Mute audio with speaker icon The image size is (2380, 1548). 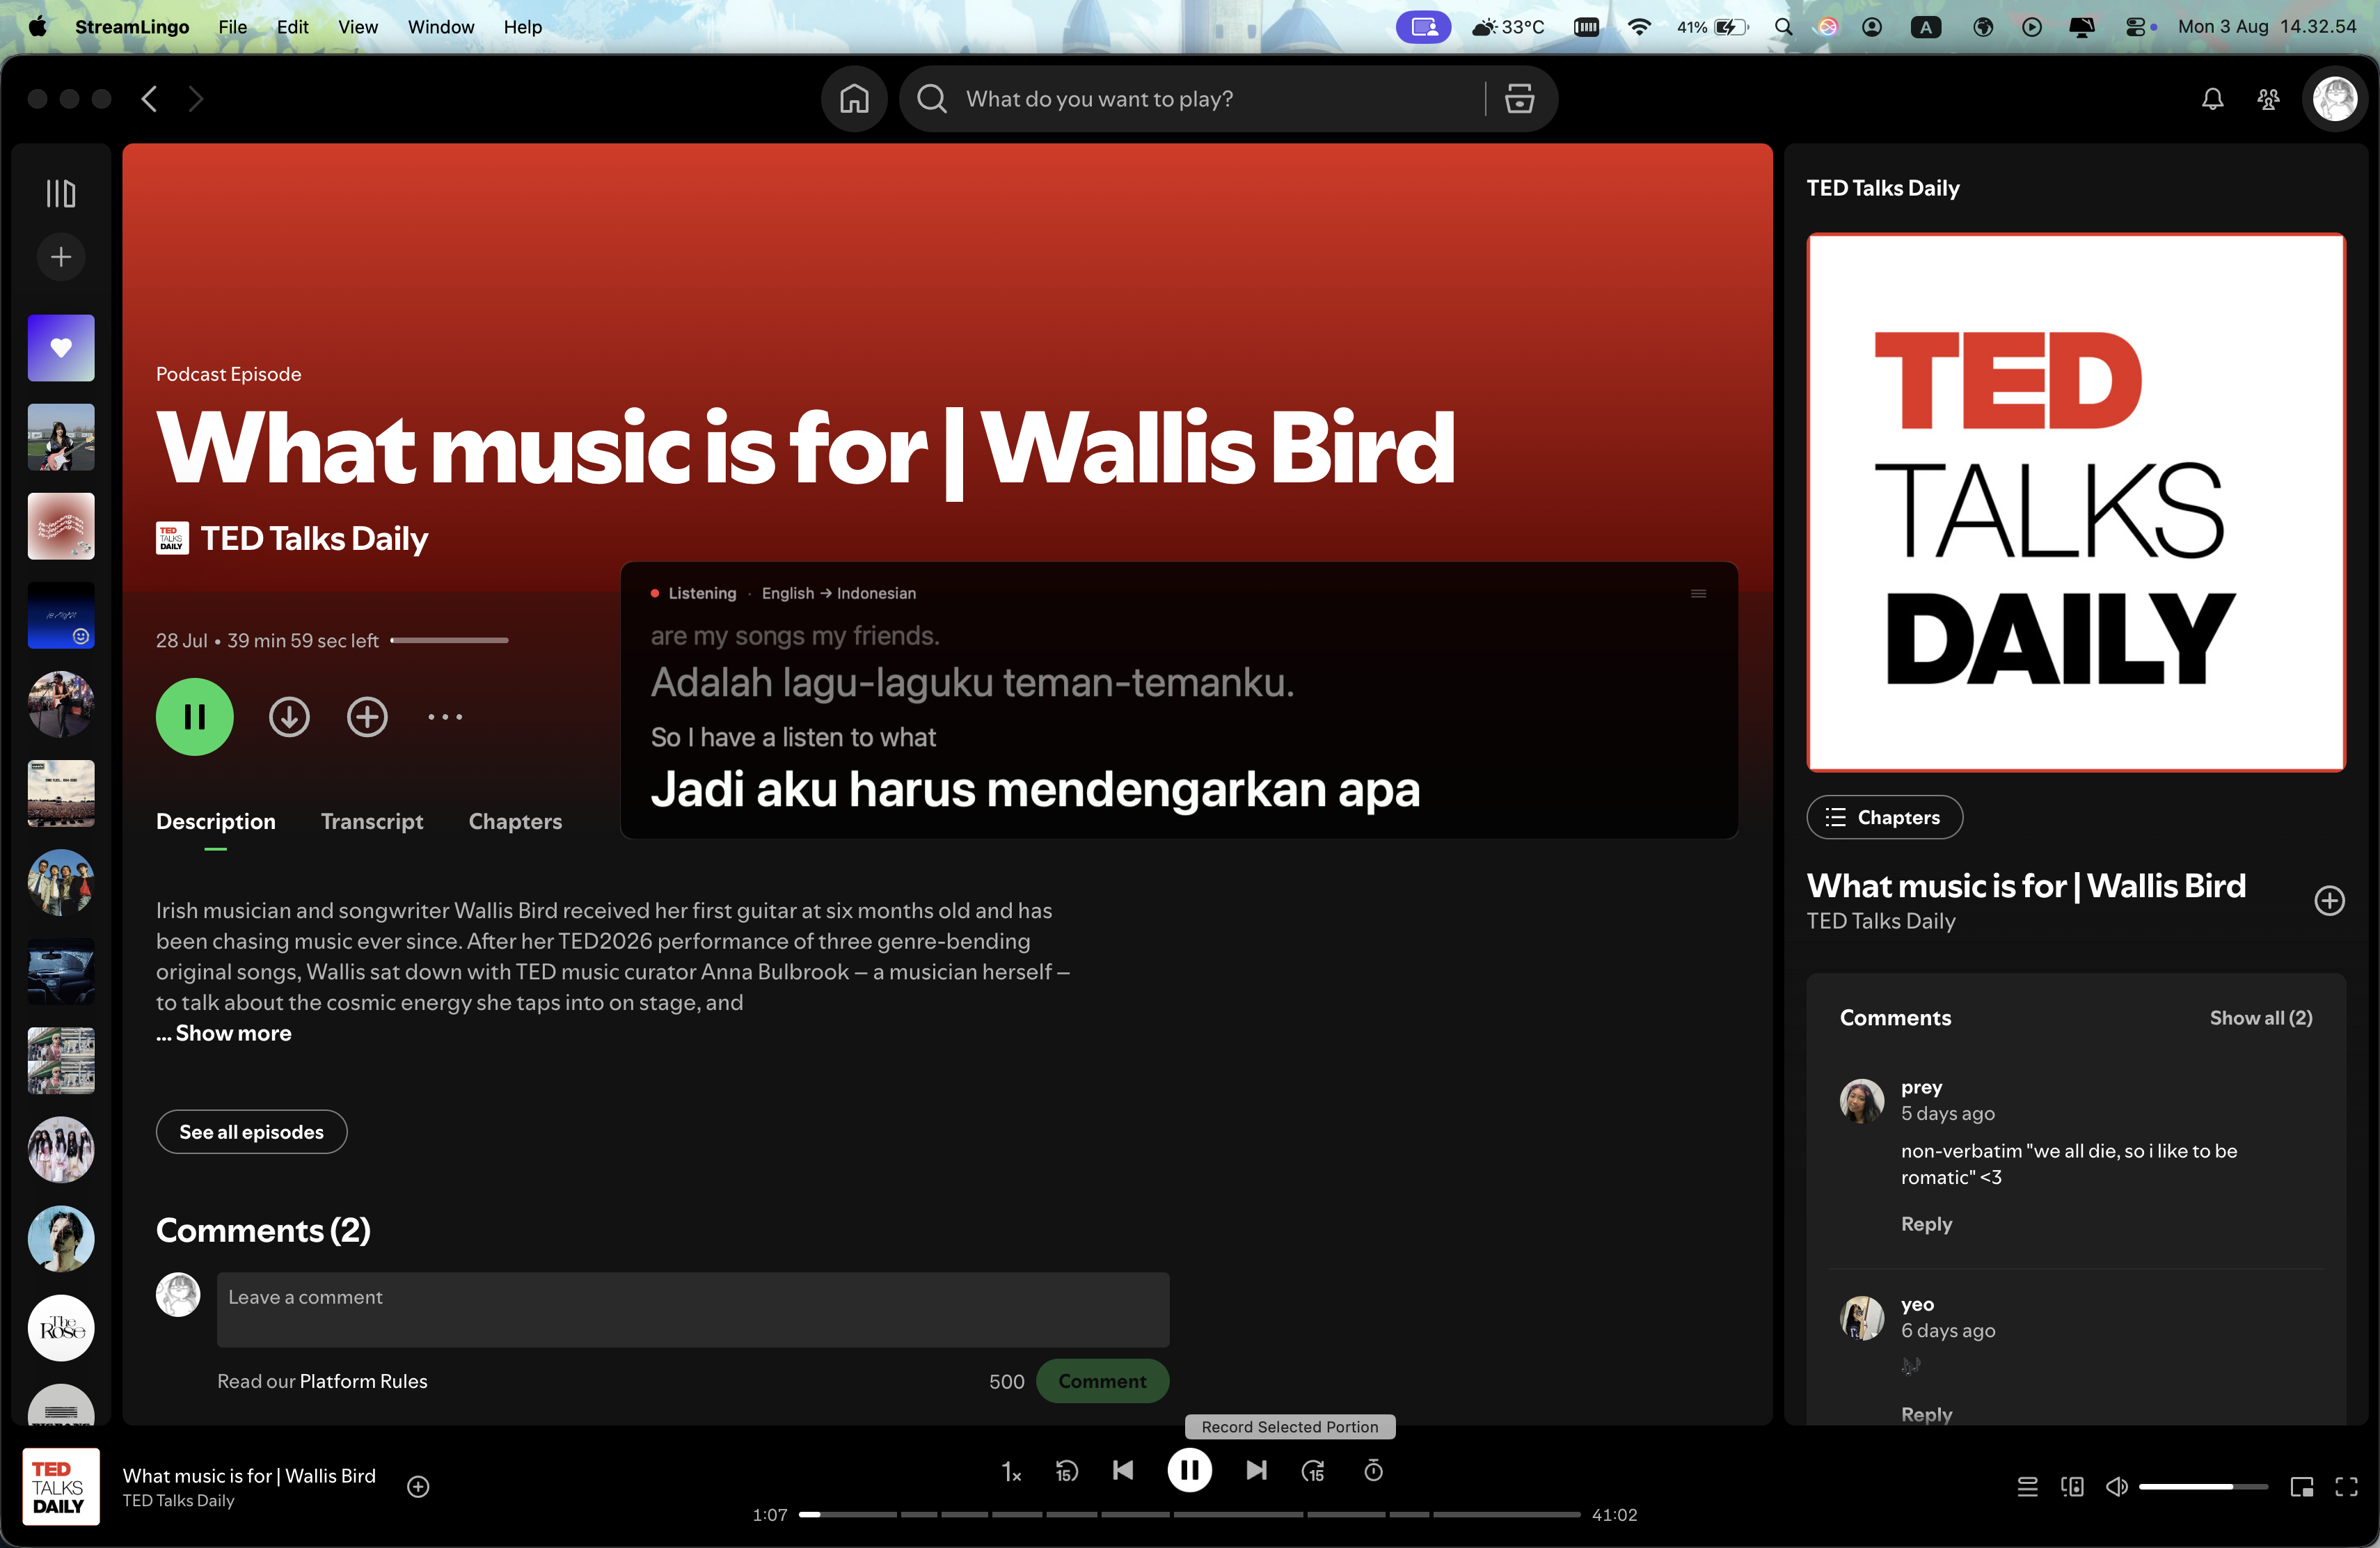click(x=2116, y=1487)
